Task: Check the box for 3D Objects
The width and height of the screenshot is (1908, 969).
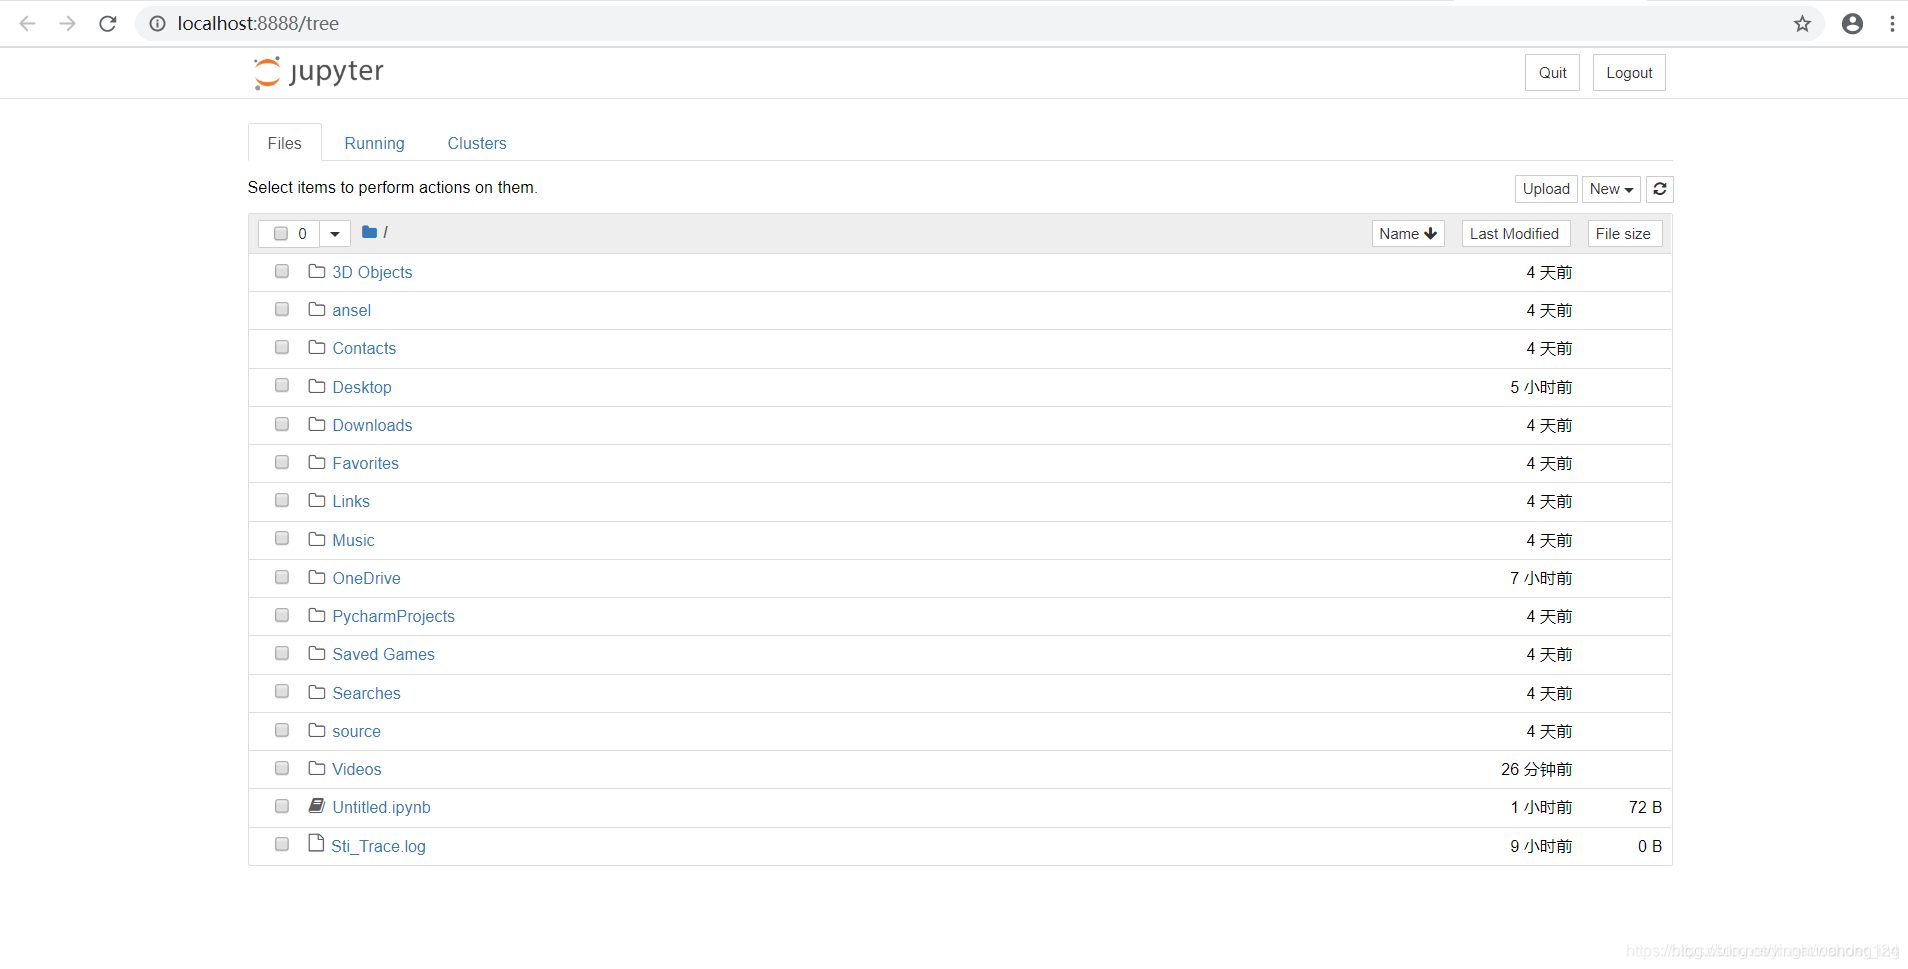Action: (x=282, y=271)
